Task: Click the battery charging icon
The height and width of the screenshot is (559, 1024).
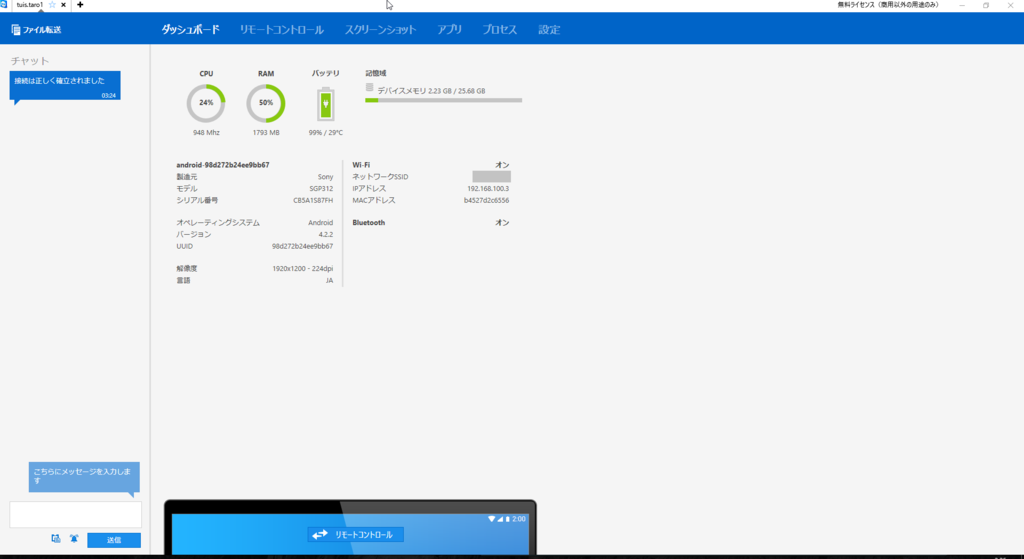Action: (x=325, y=104)
